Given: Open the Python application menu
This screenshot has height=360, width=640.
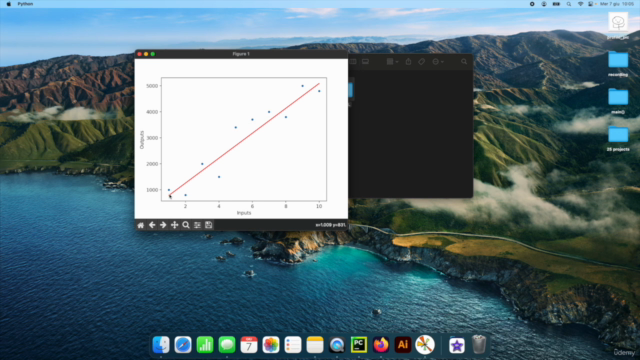Looking at the screenshot, I should coord(25,4).
